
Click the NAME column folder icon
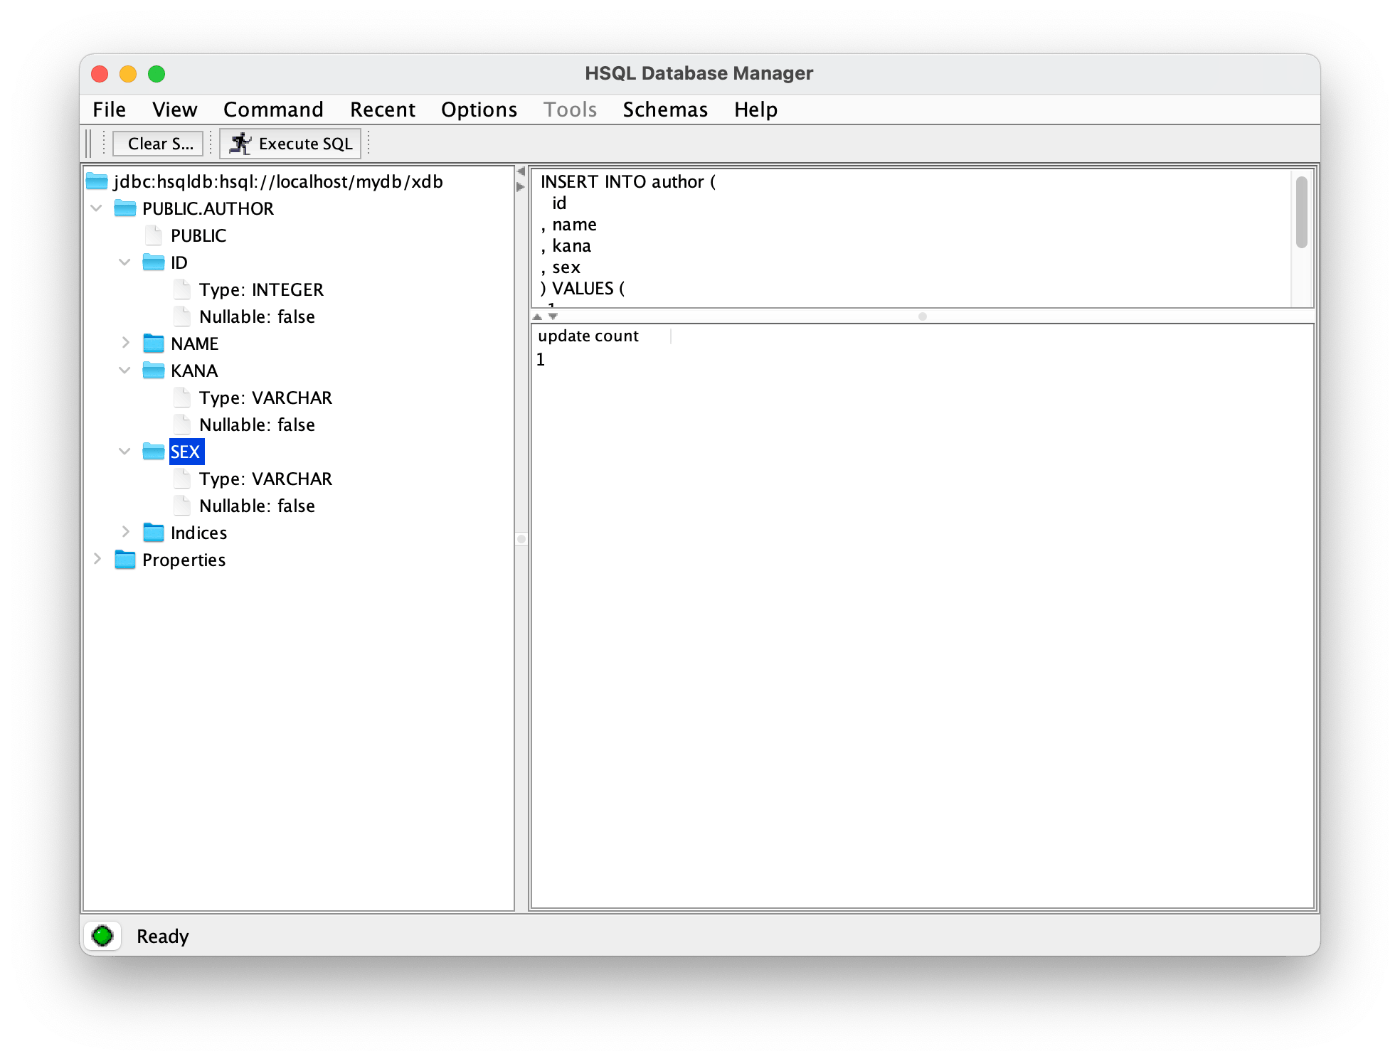pyautogui.click(x=153, y=343)
